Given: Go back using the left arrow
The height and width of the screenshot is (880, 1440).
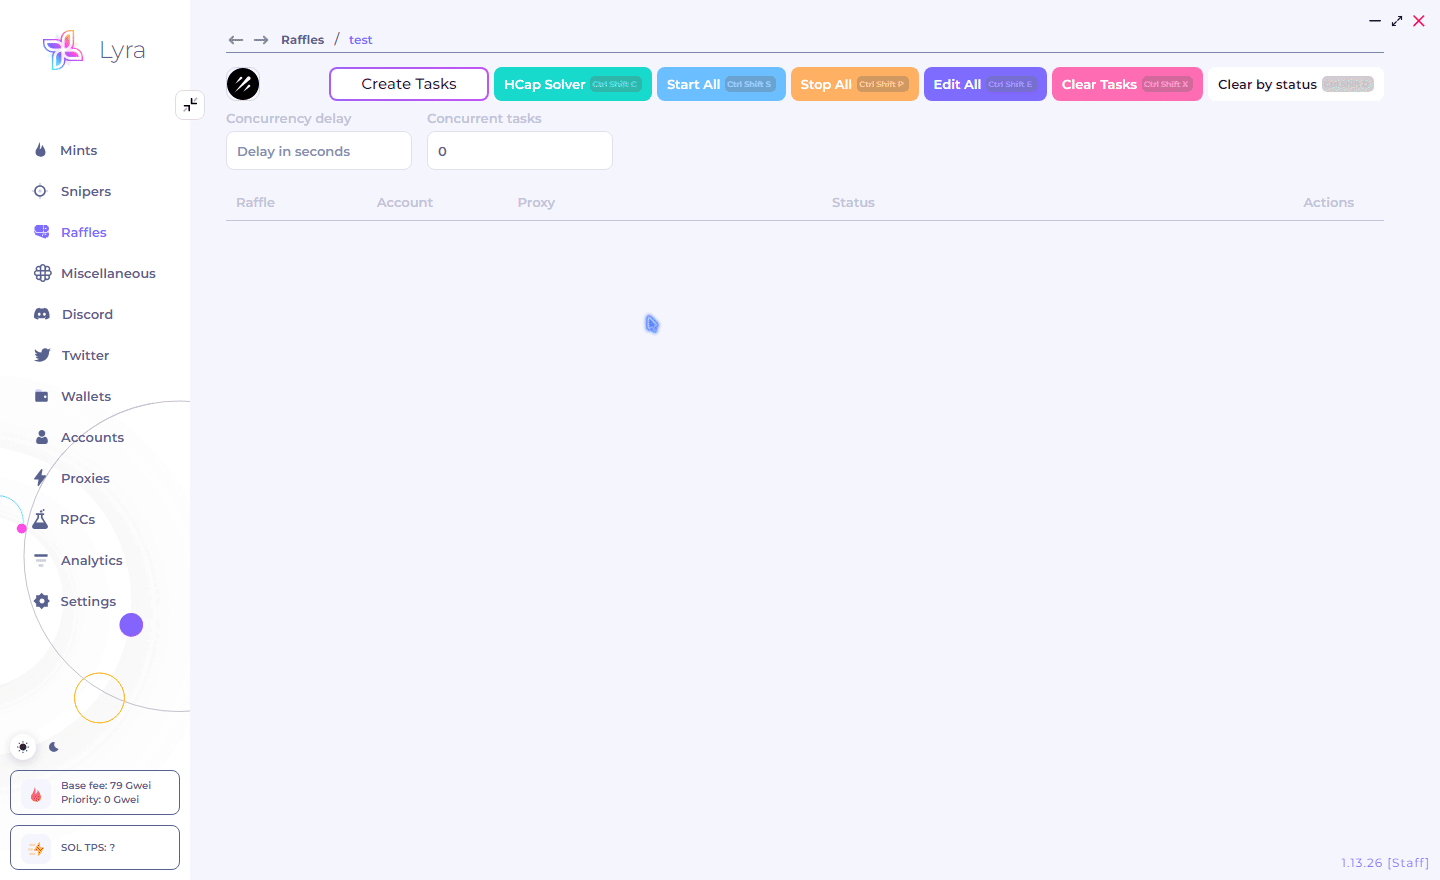Looking at the screenshot, I should click(236, 40).
